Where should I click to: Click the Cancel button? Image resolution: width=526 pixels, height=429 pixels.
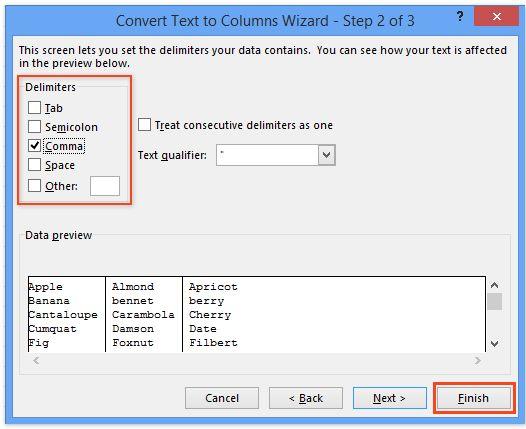(222, 398)
